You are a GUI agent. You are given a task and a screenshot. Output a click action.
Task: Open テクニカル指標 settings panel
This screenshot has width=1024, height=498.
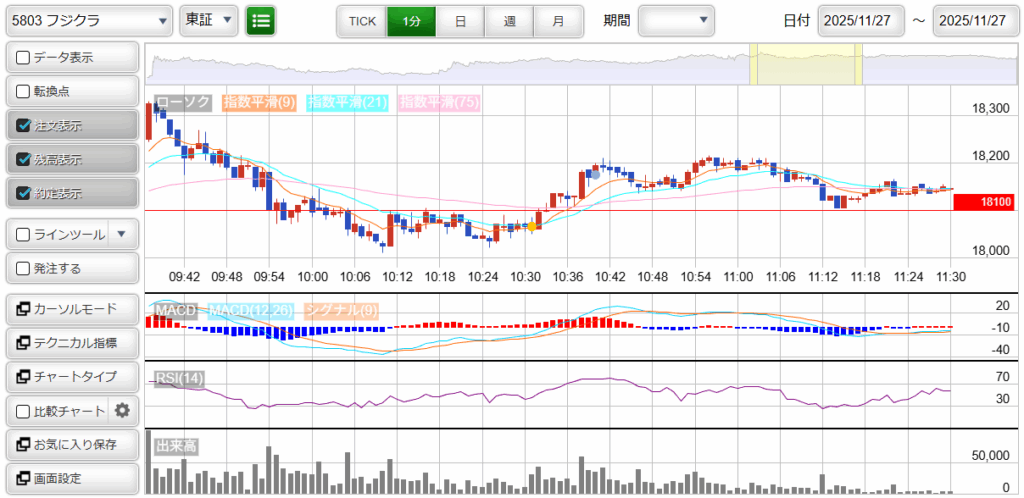(x=70, y=342)
